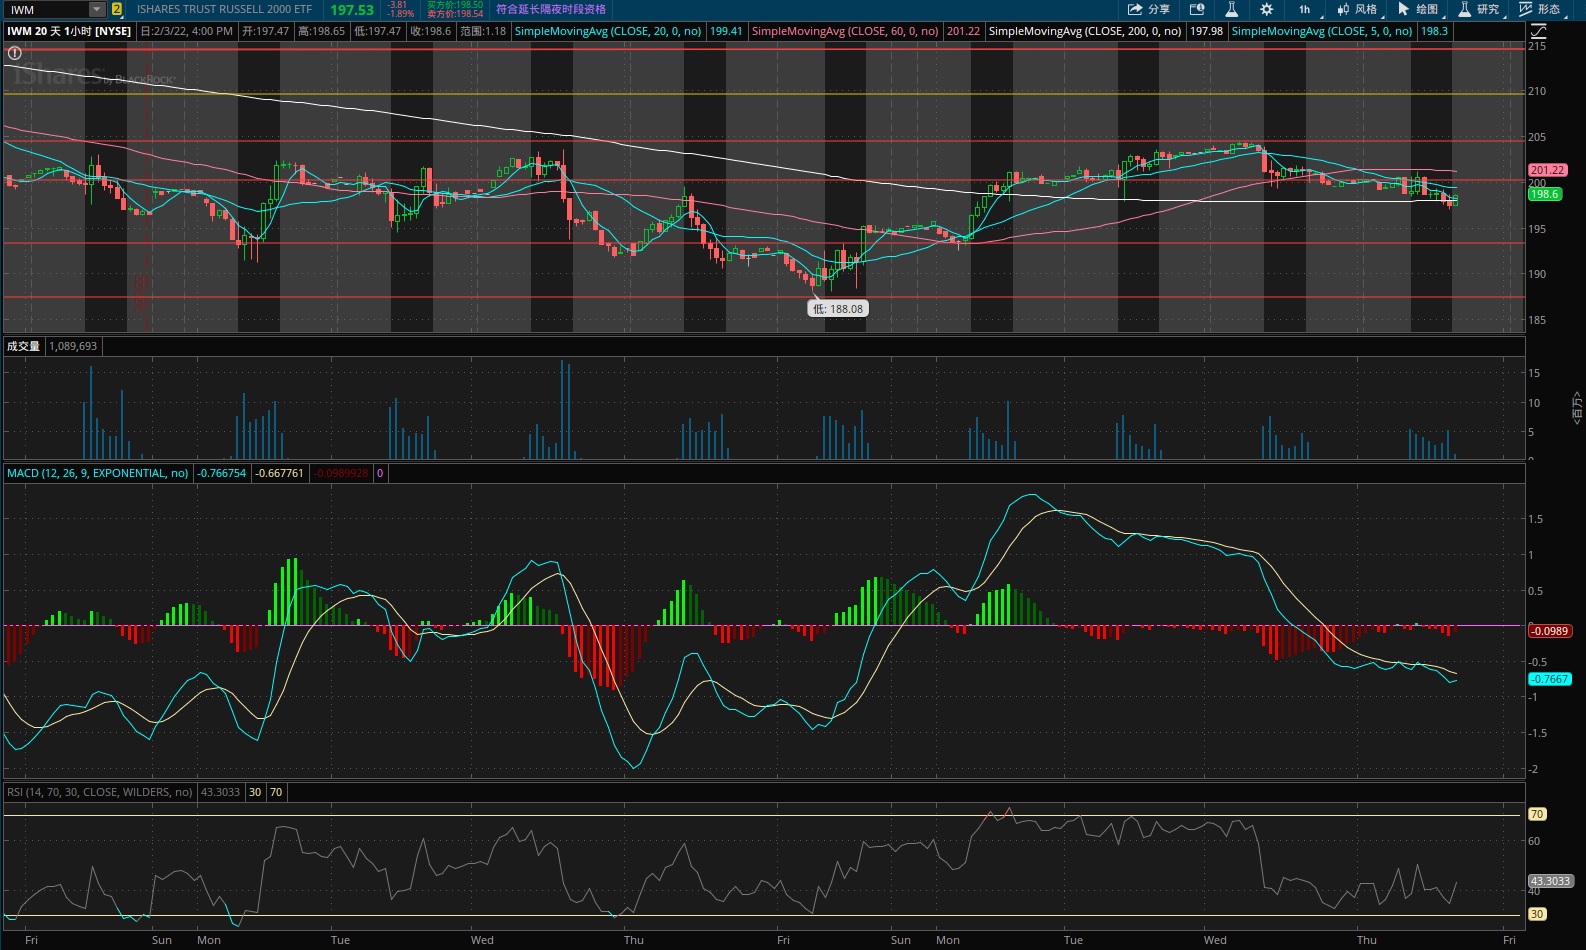
Task: Click the price axis scale icon above 215
Action: [1538, 32]
